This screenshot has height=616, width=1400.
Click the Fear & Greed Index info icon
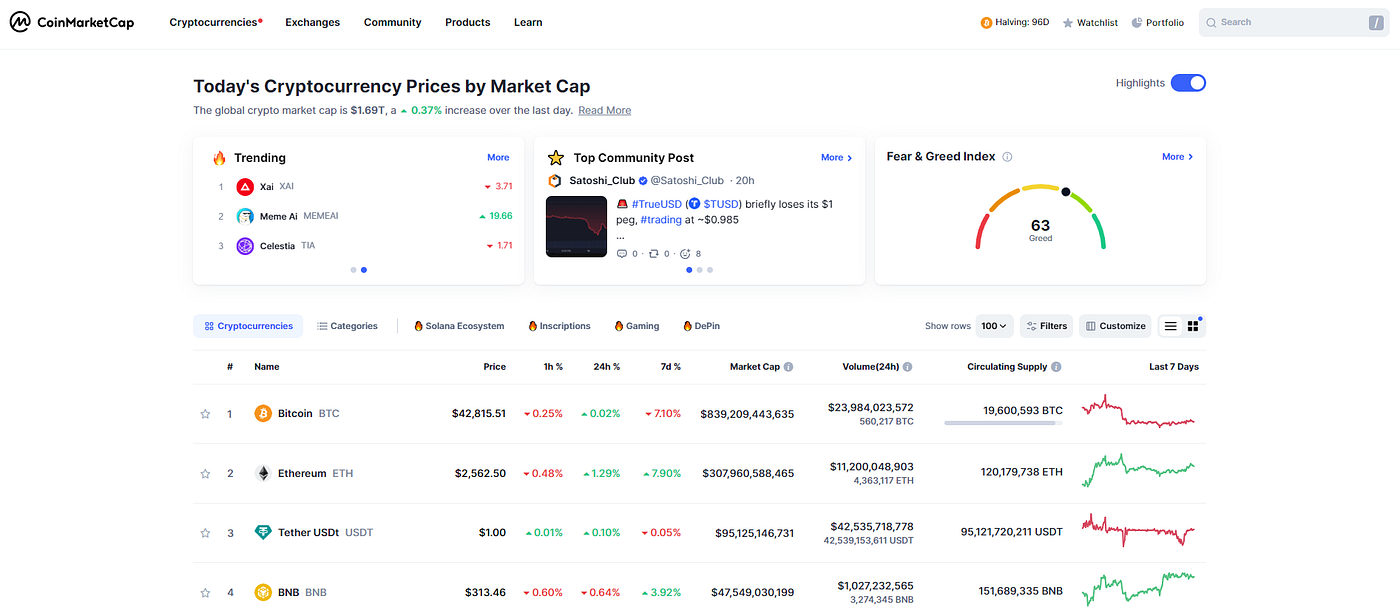click(1007, 157)
